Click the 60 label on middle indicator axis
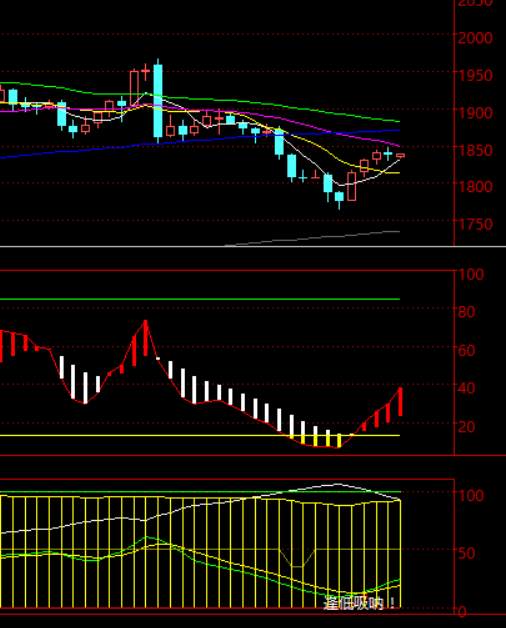The image size is (506, 628). click(x=466, y=350)
